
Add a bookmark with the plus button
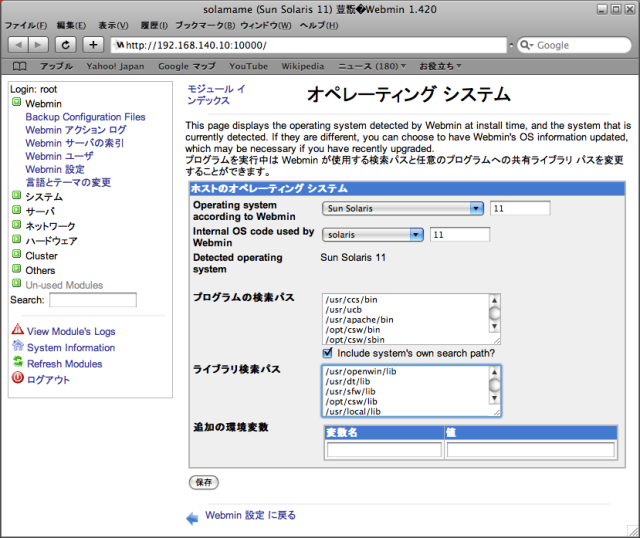[93, 45]
